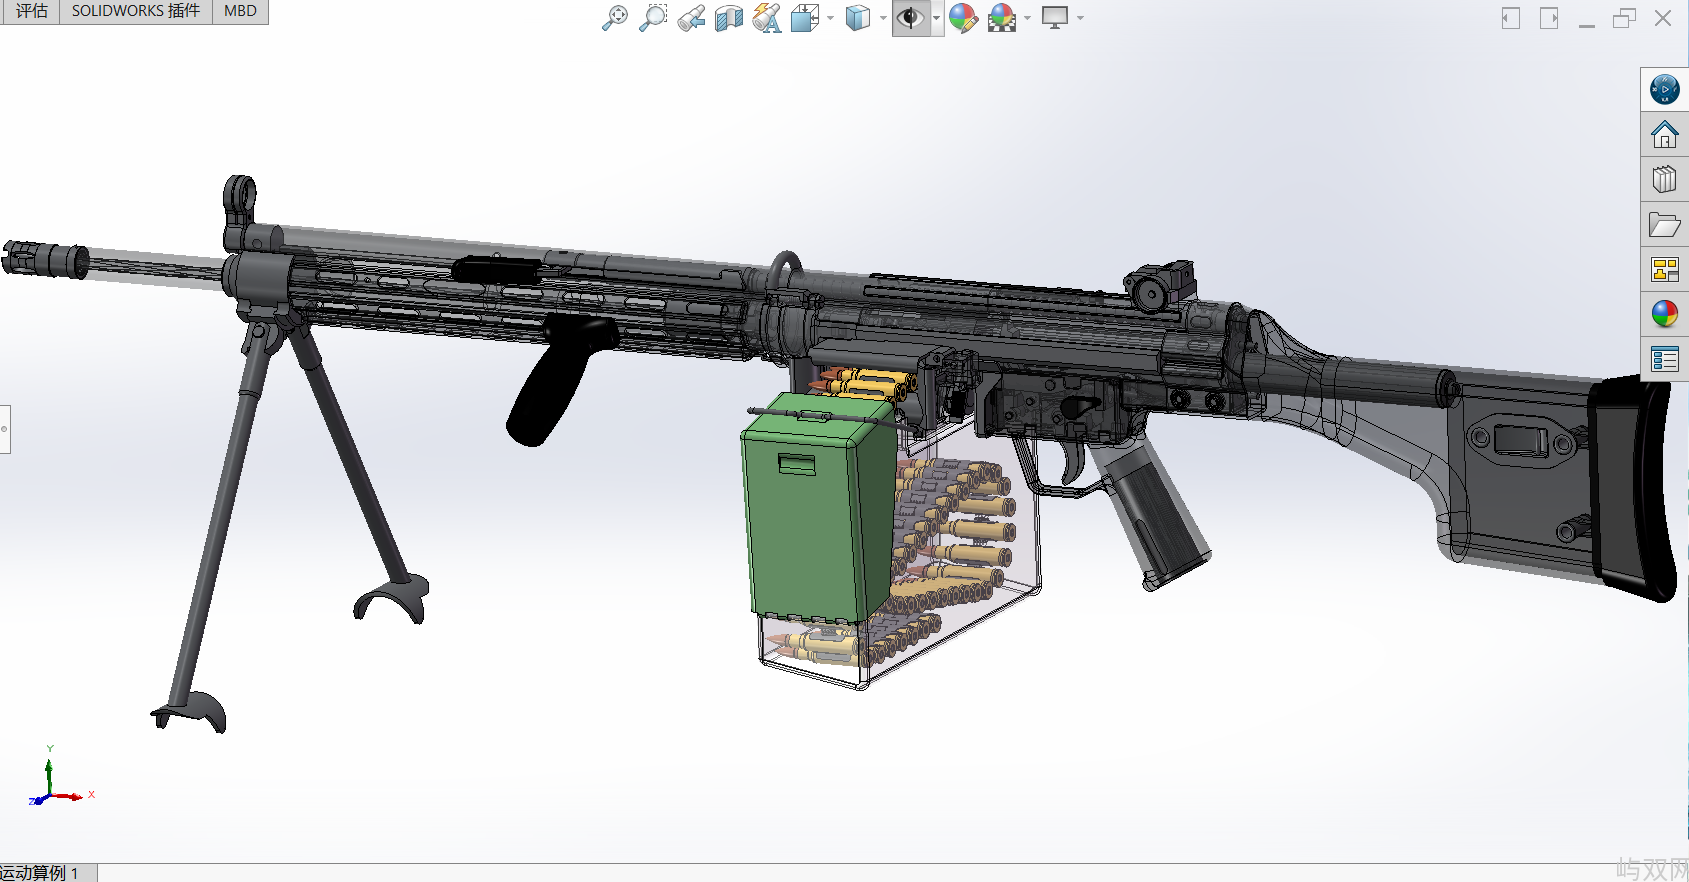This screenshot has height=882, width=1689.
Task: Open Edit Appearance tool
Action: (x=963, y=17)
